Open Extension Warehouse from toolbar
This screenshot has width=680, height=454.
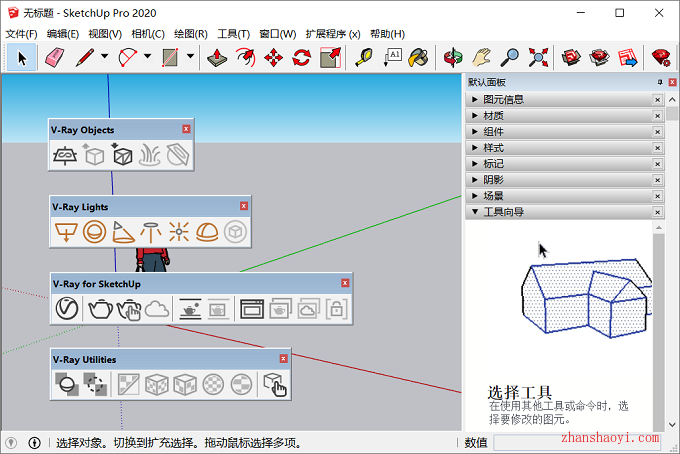click(599, 57)
